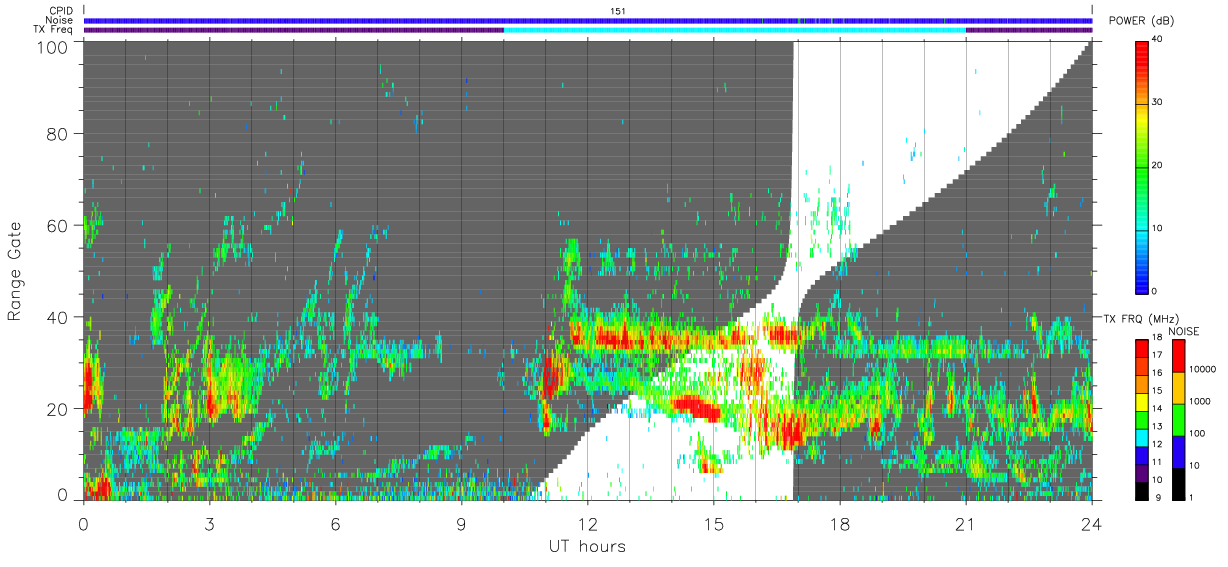Click the 30 label on POWER colorbar
The height and width of the screenshot is (567, 1228).
point(1158,102)
